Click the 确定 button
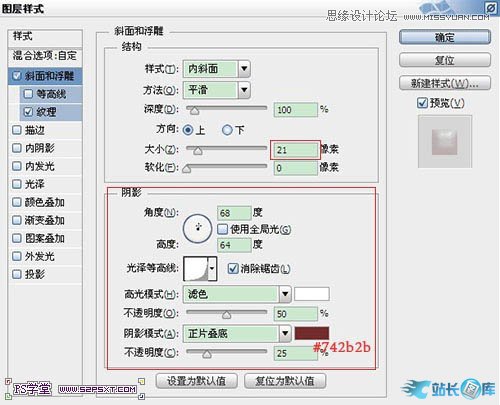 [x=445, y=37]
